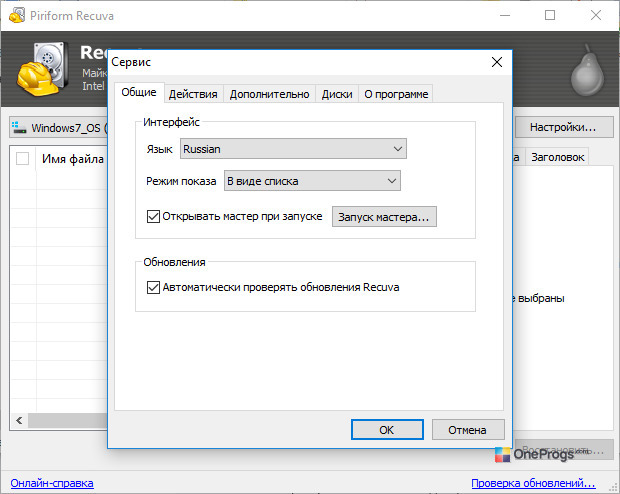This screenshot has height=494, width=620.
Task: Close the Сервис dialog
Action: click(497, 62)
